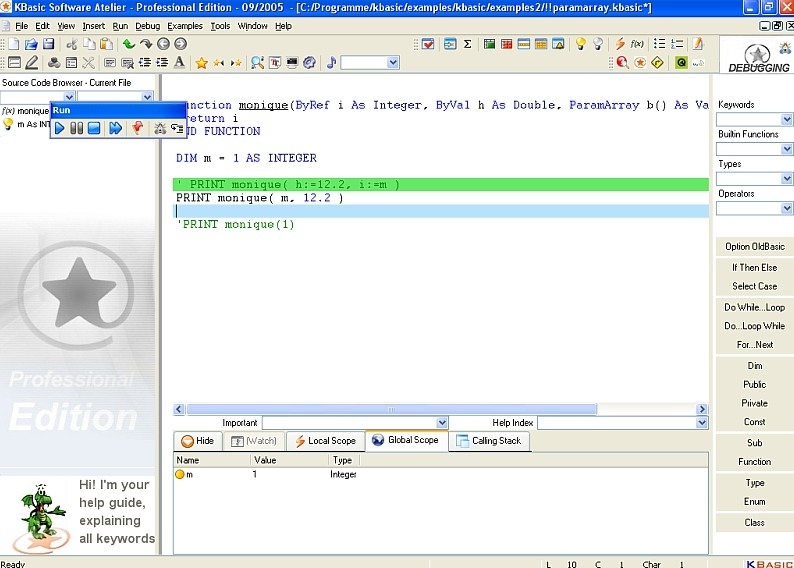Open the Tools menu
The width and height of the screenshot is (794, 568).
click(220, 26)
